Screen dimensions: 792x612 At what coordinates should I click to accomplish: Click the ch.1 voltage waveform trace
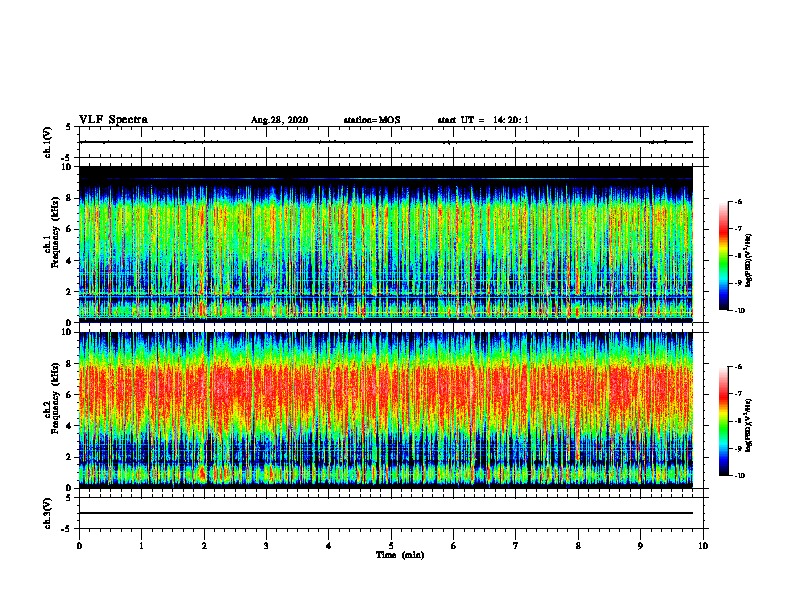tap(386, 142)
